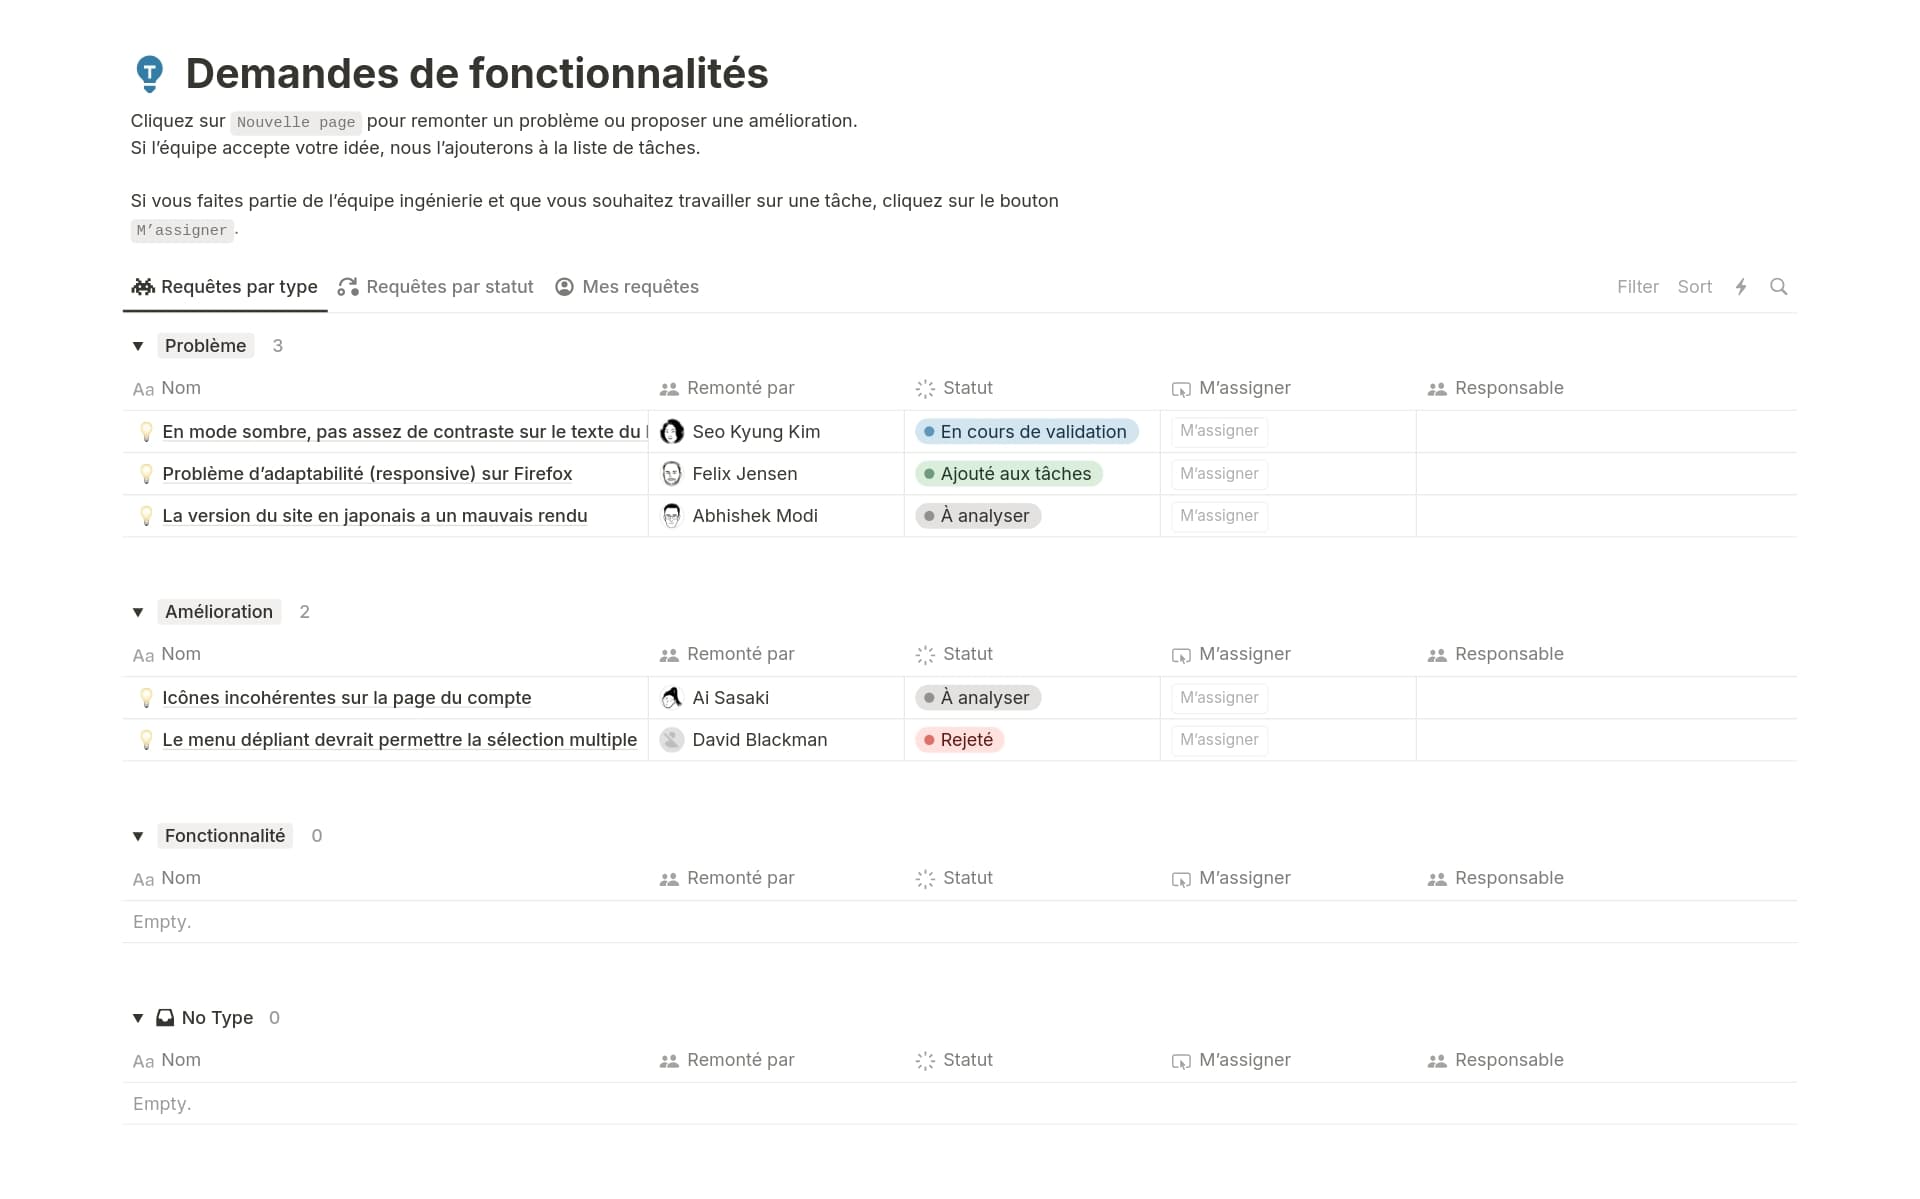Collapse the Problème group

pos(138,346)
